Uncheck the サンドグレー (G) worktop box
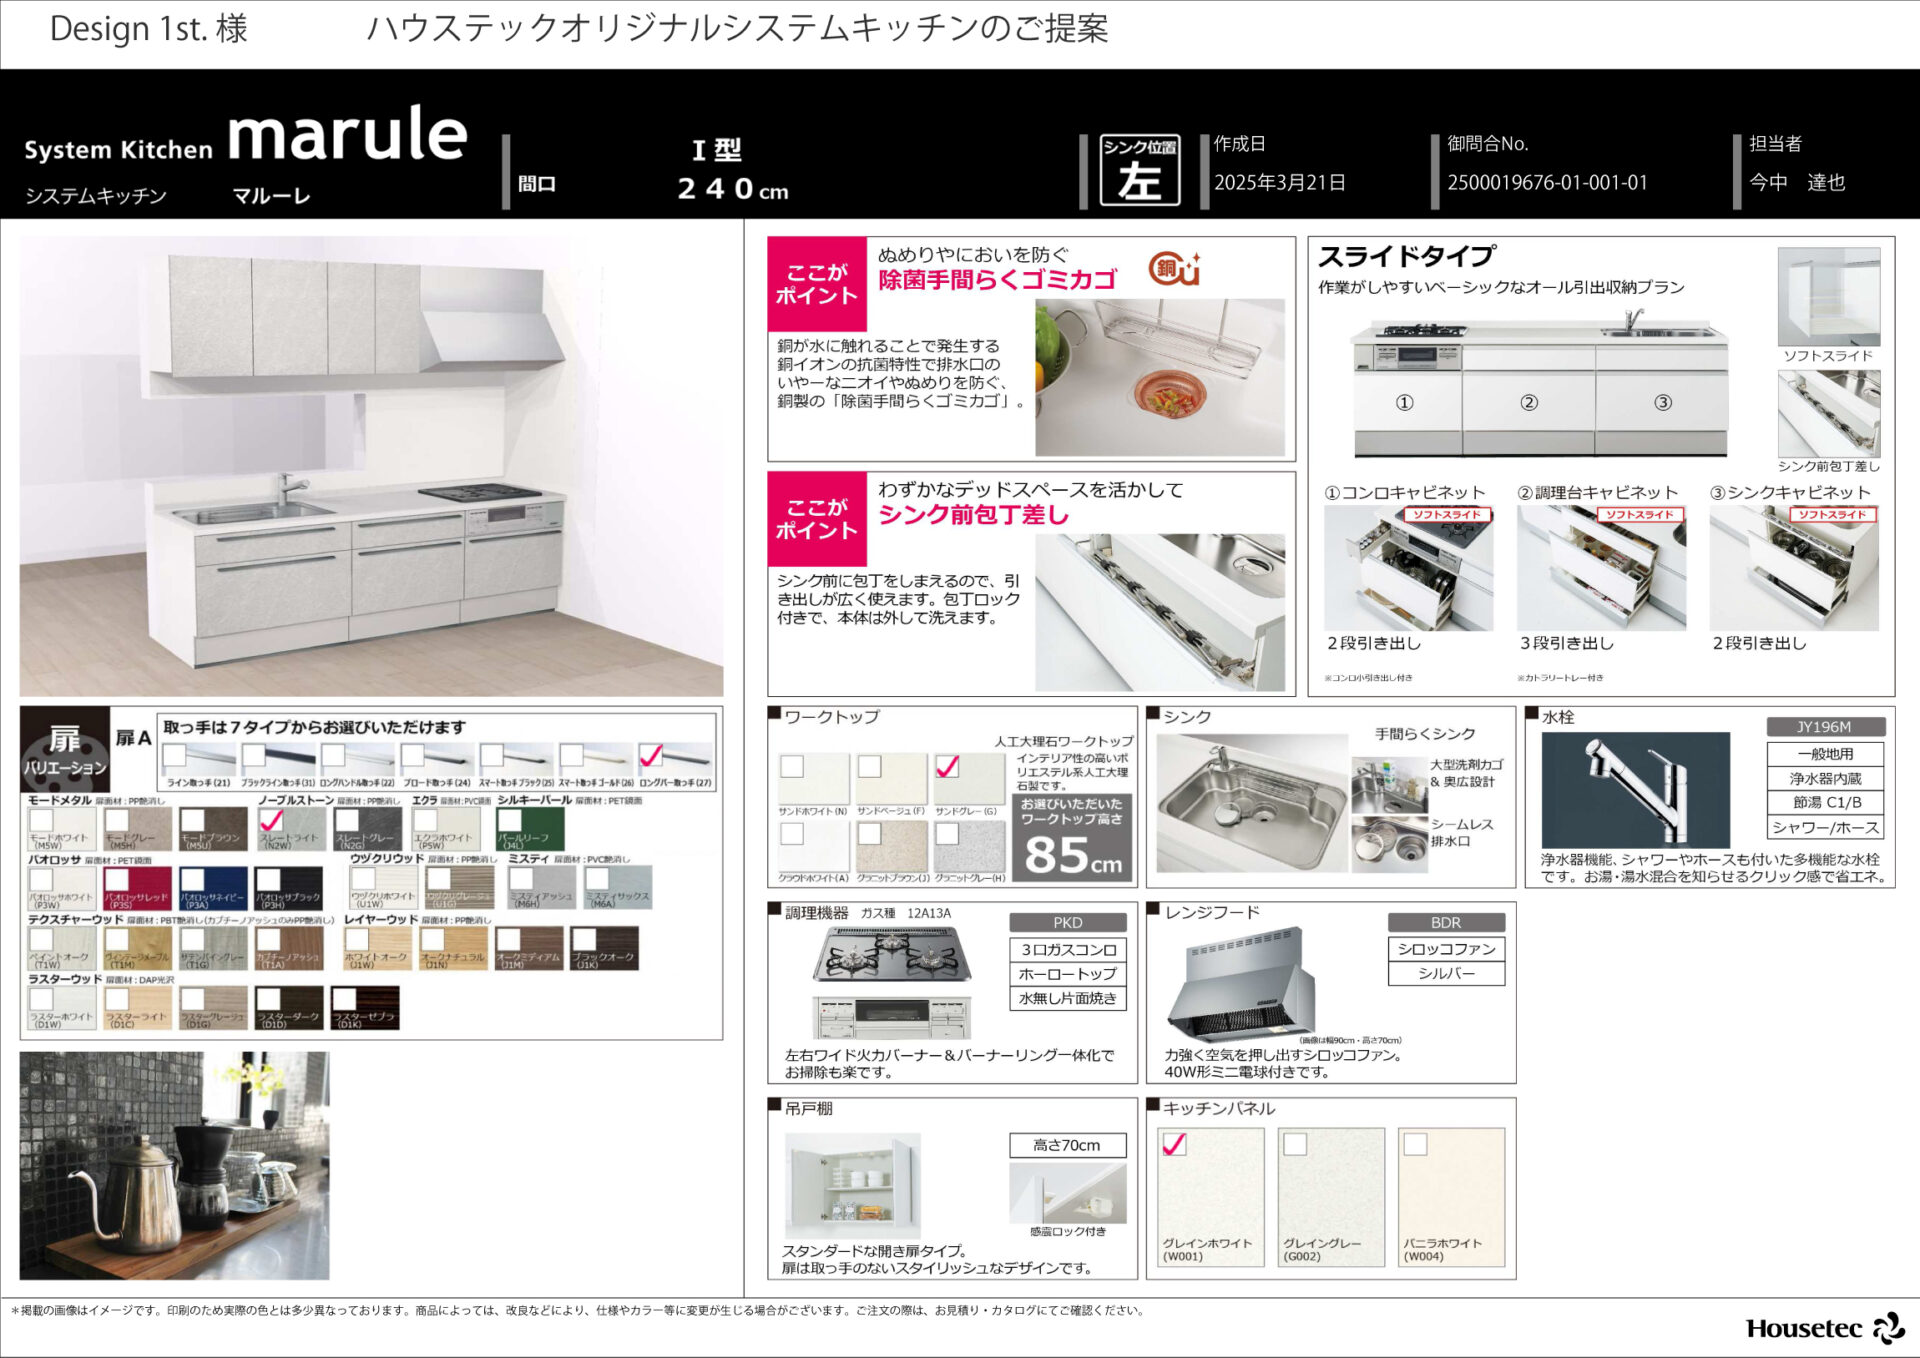Screen dimensions: 1920x1358 947,766
